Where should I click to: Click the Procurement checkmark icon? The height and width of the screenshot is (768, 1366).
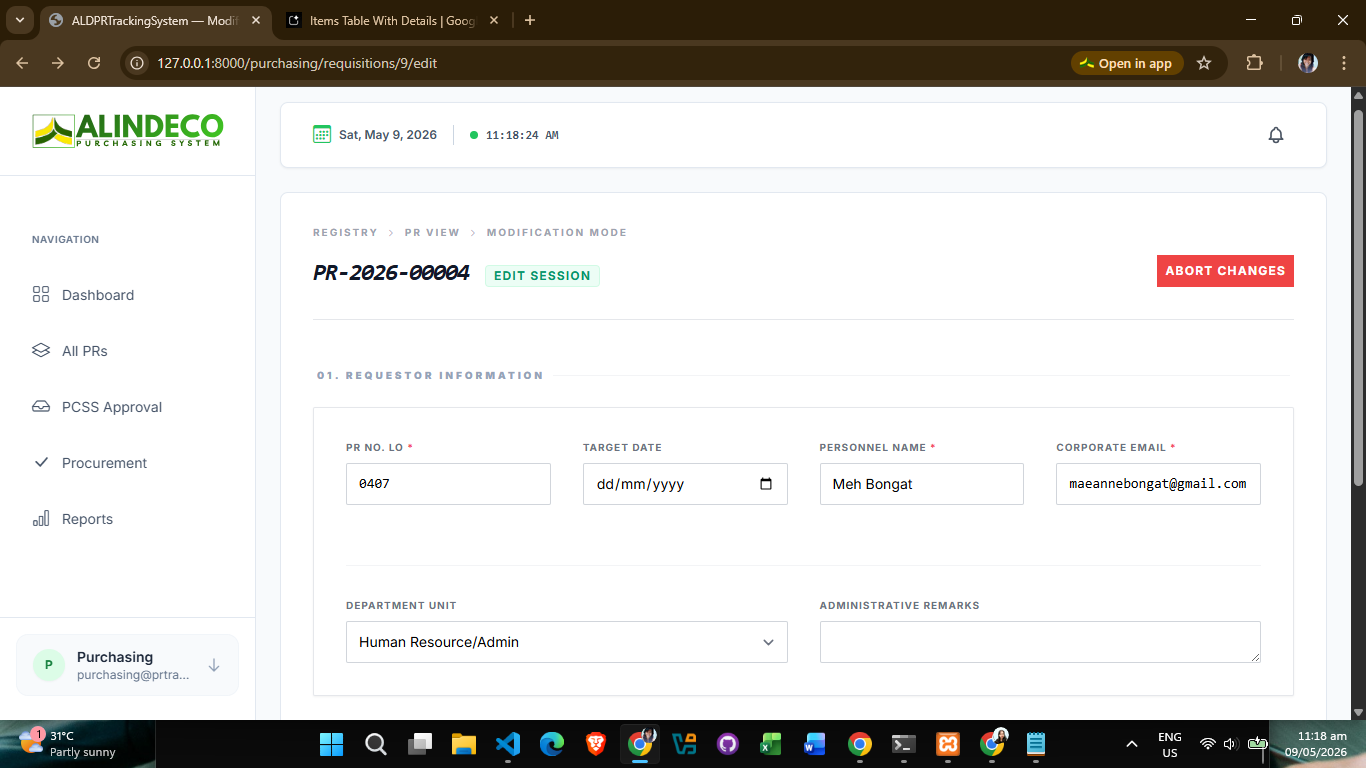[x=41, y=462]
